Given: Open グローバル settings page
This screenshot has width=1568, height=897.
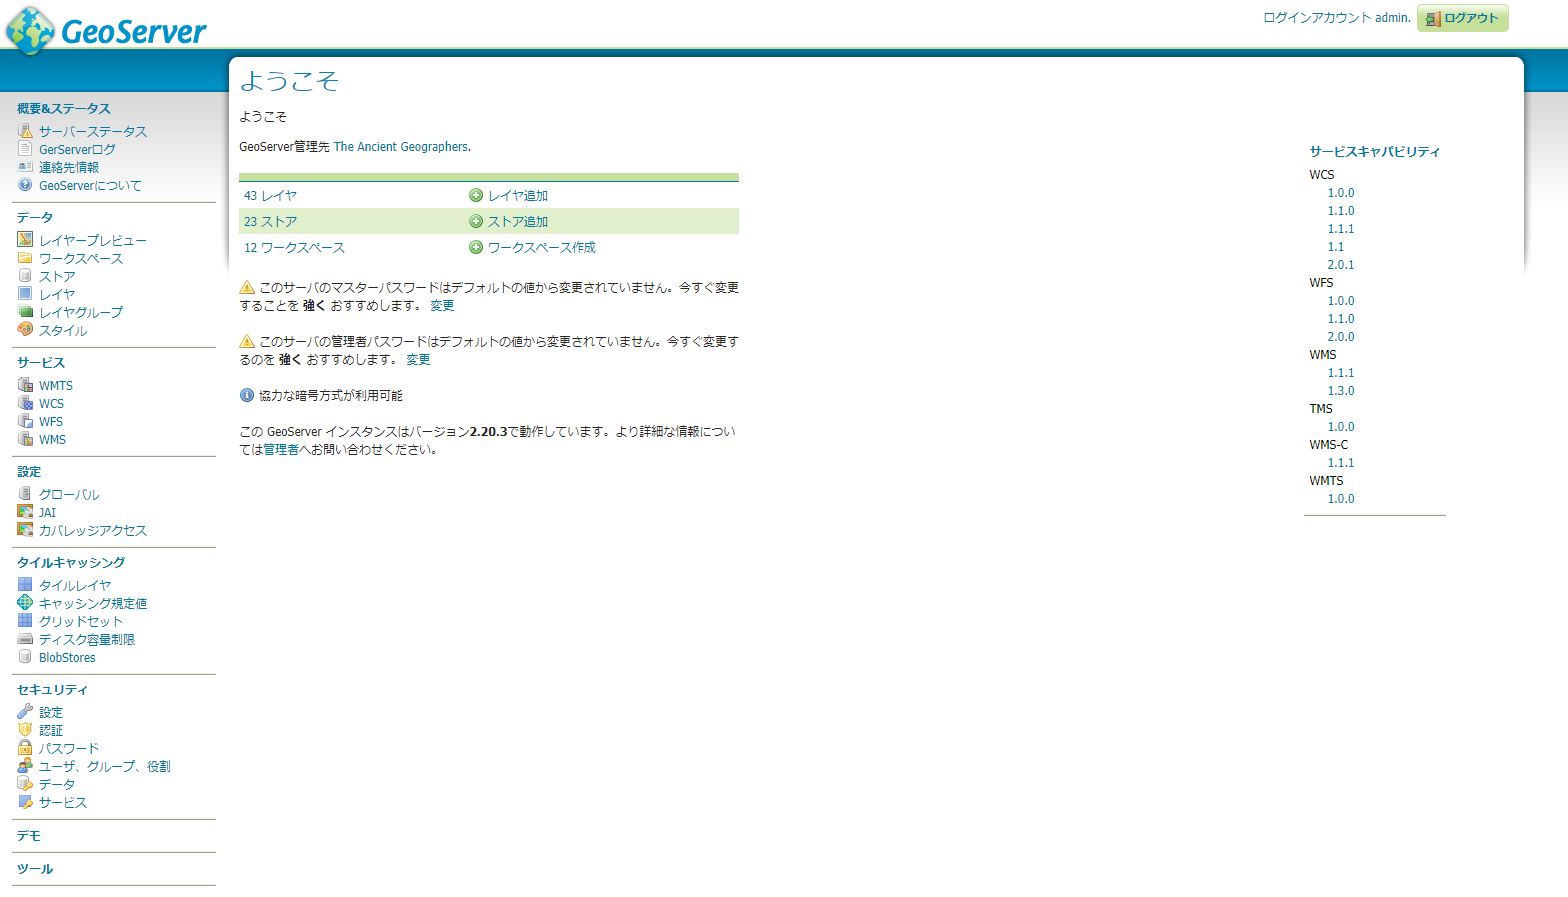Looking at the screenshot, I should (x=69, y=494).
